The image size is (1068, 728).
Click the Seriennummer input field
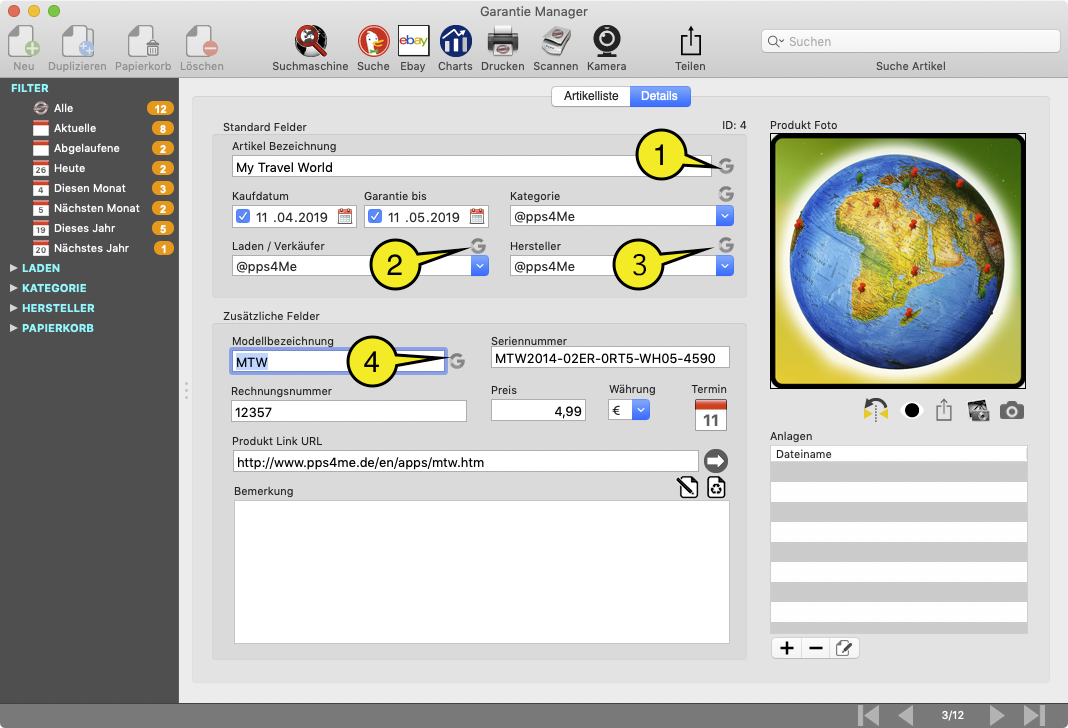coord(610,358)
